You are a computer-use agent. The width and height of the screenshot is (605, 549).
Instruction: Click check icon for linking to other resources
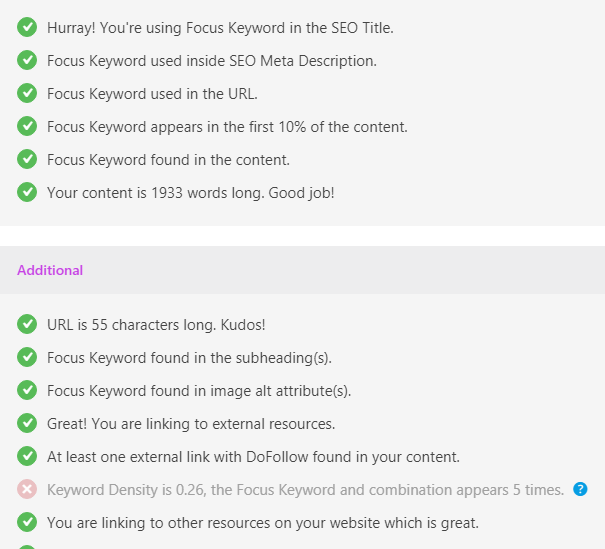(28, 523)
